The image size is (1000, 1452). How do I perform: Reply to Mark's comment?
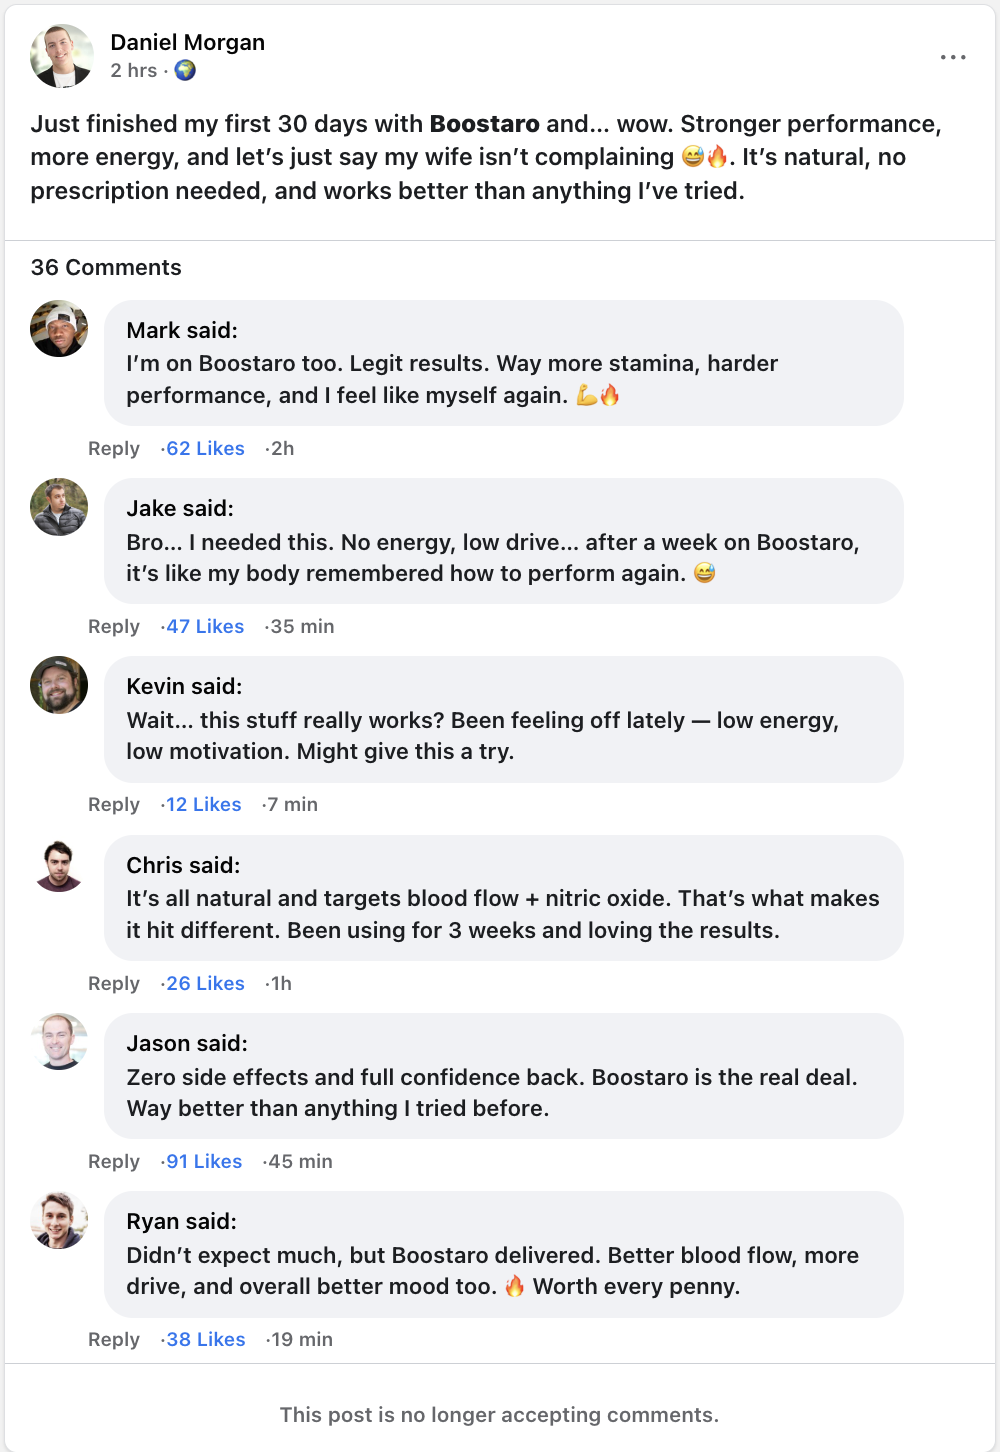coord(114,449)
